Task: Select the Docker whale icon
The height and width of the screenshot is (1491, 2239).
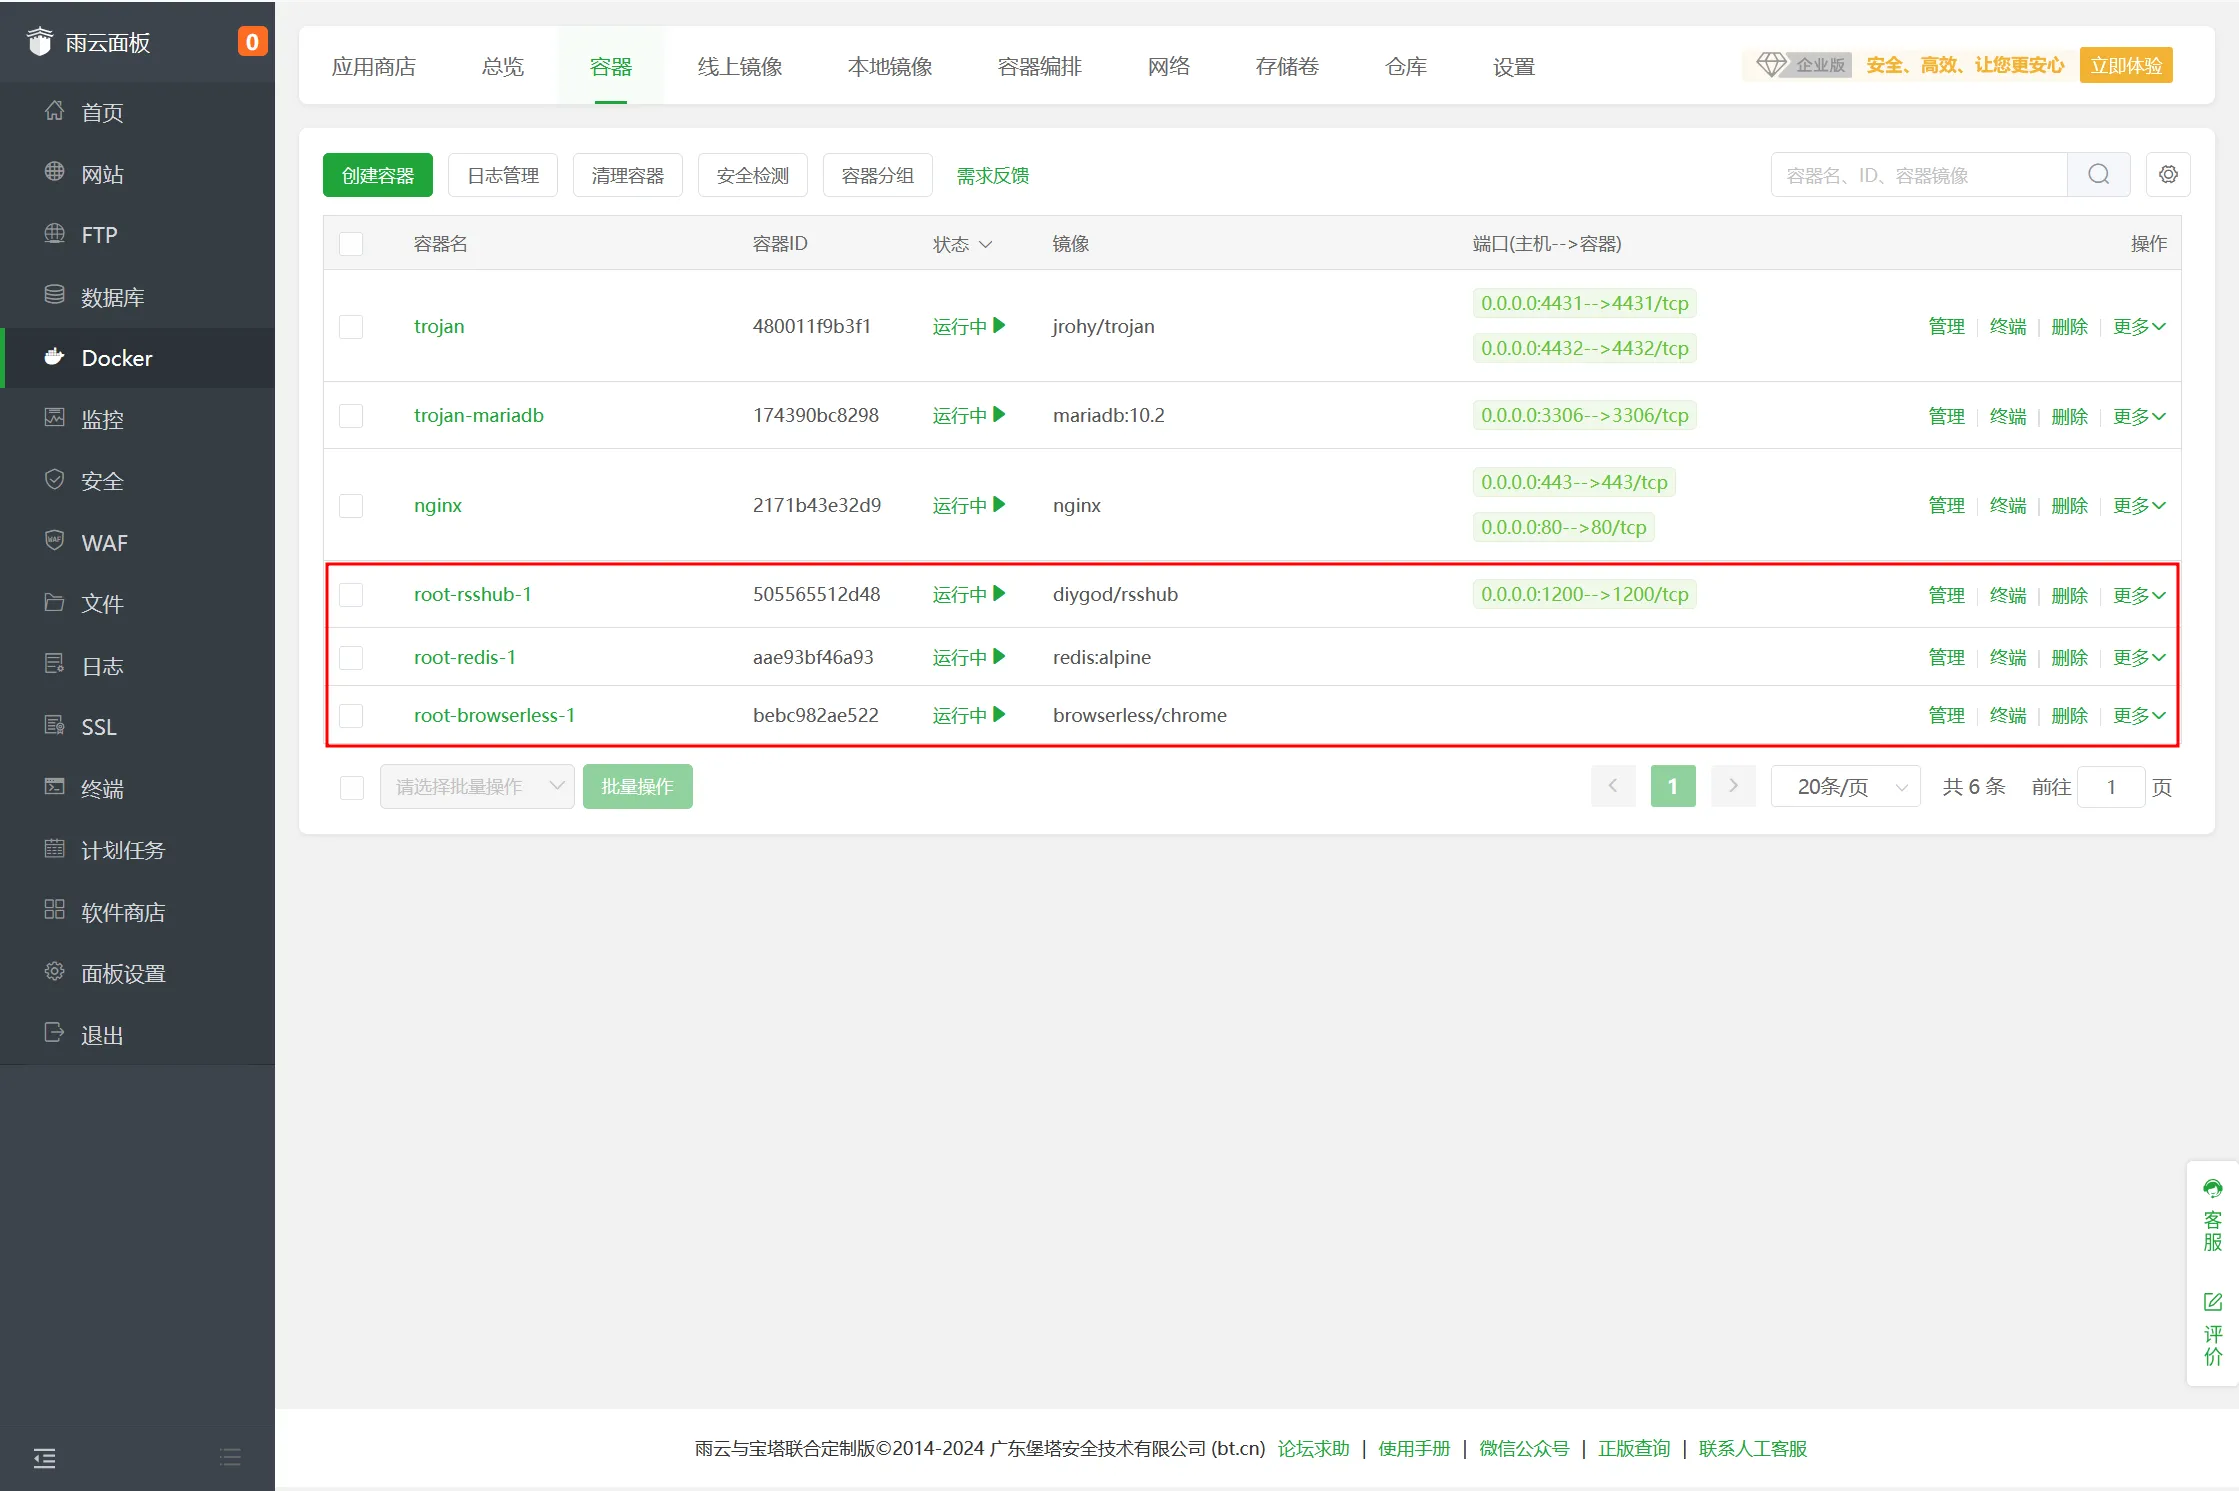Action: click(x=55, y=357)
